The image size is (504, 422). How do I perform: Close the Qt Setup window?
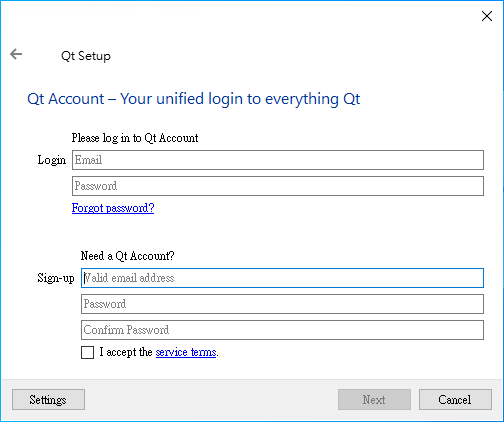[x=487, y=16]
